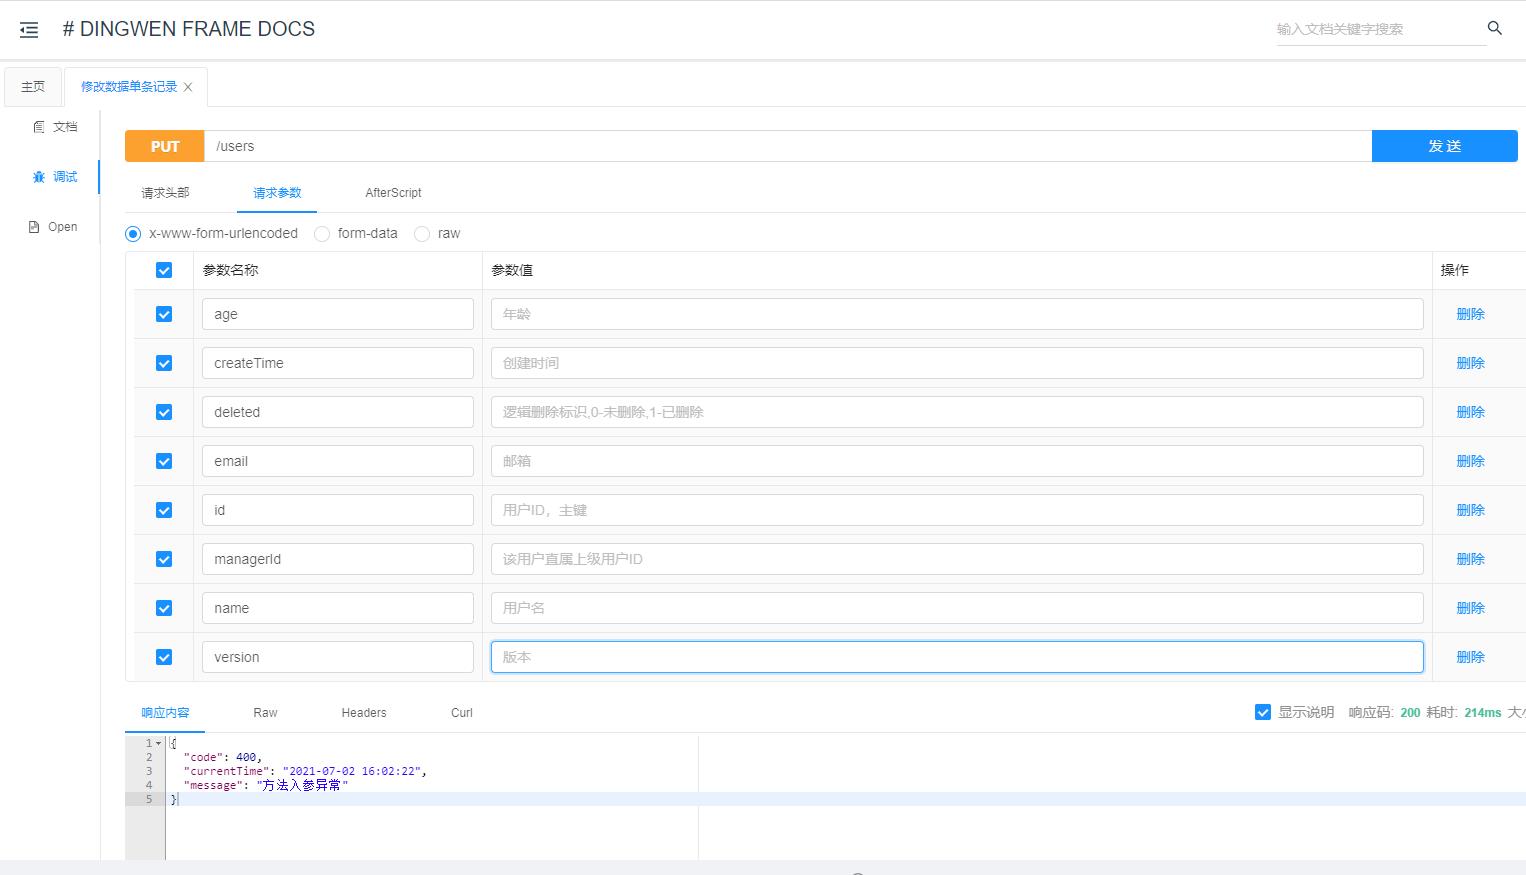Open the AfterScript tab

[393, 193]
